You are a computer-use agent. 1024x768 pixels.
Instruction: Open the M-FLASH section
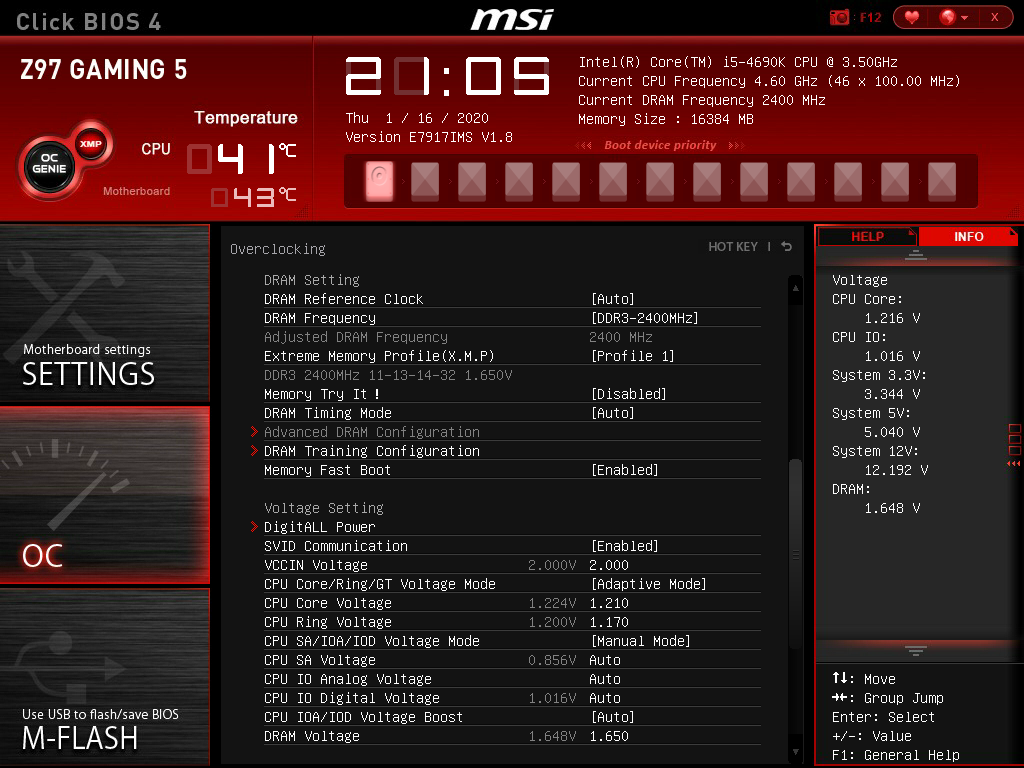tap(104, 677)
